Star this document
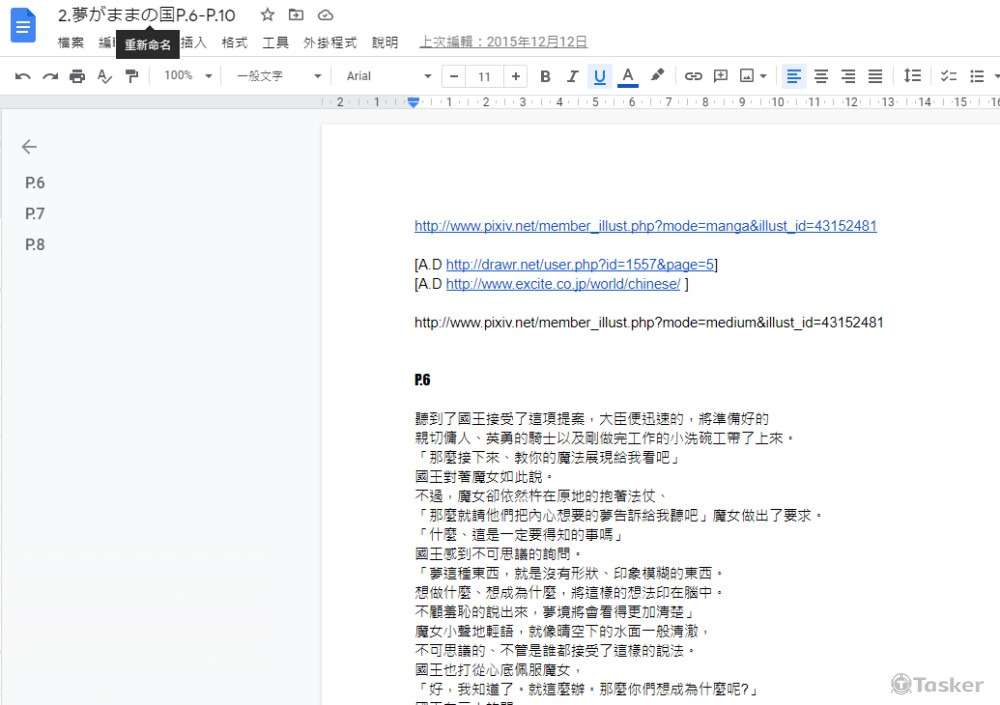1000x705 pixels. coord(267,15)
